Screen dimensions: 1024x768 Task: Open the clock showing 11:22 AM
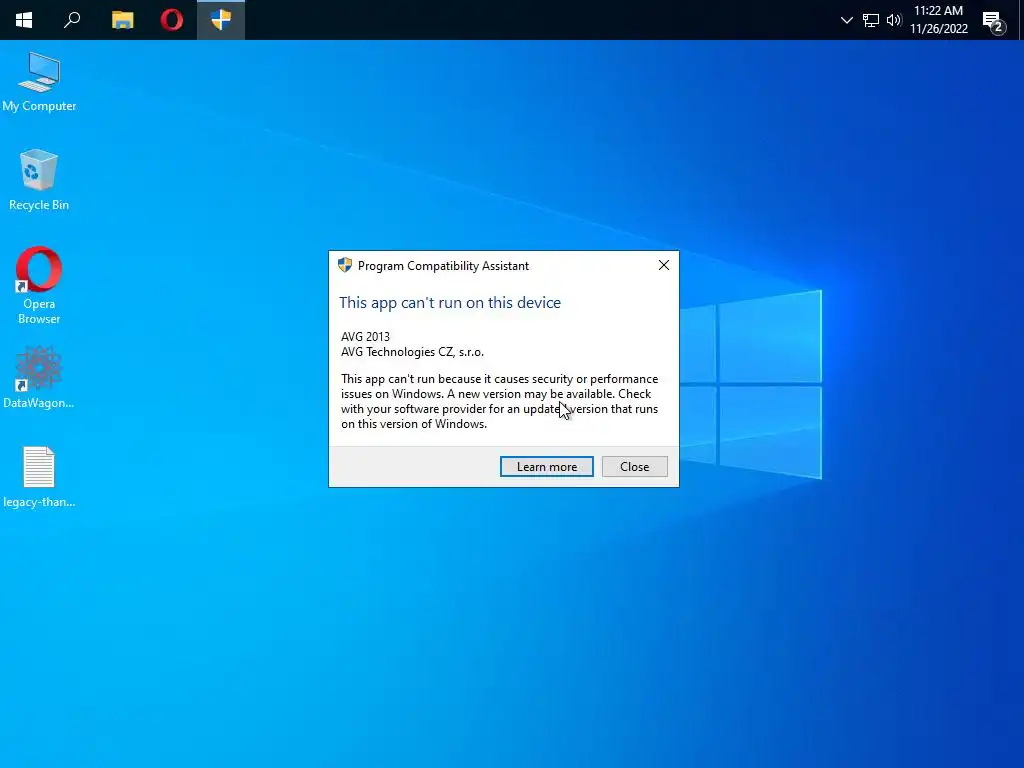coord(938,20)
